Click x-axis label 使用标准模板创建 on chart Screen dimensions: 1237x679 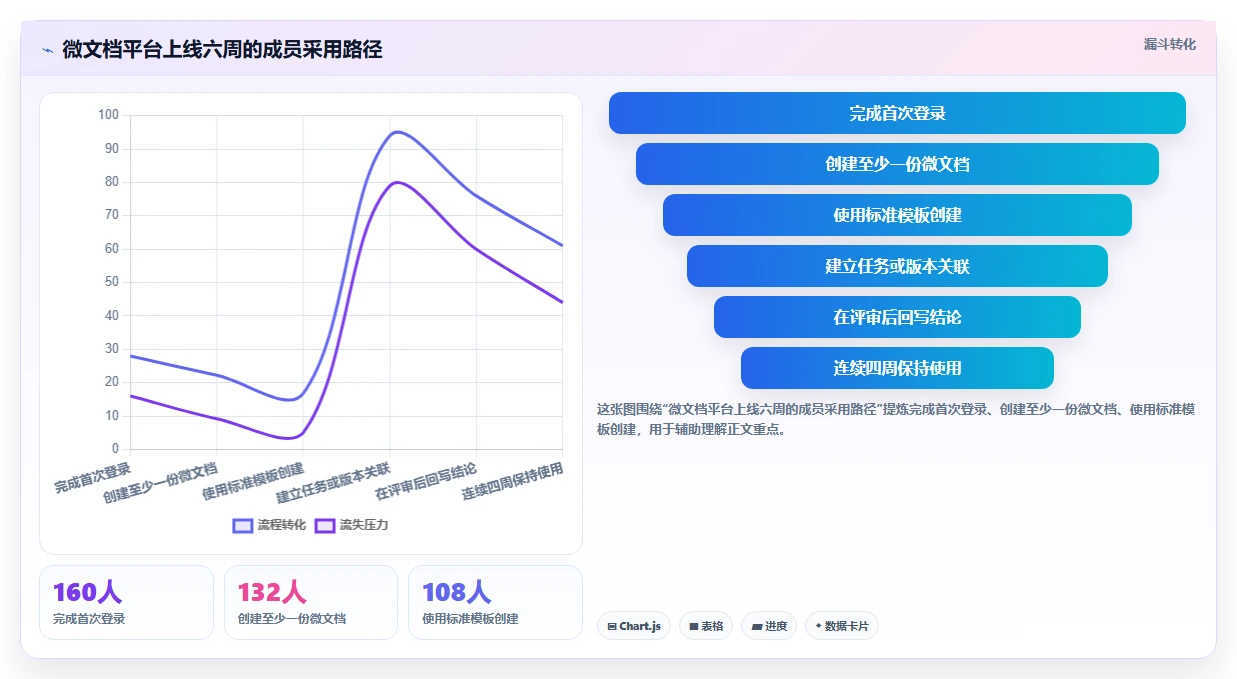click(253, 481)
